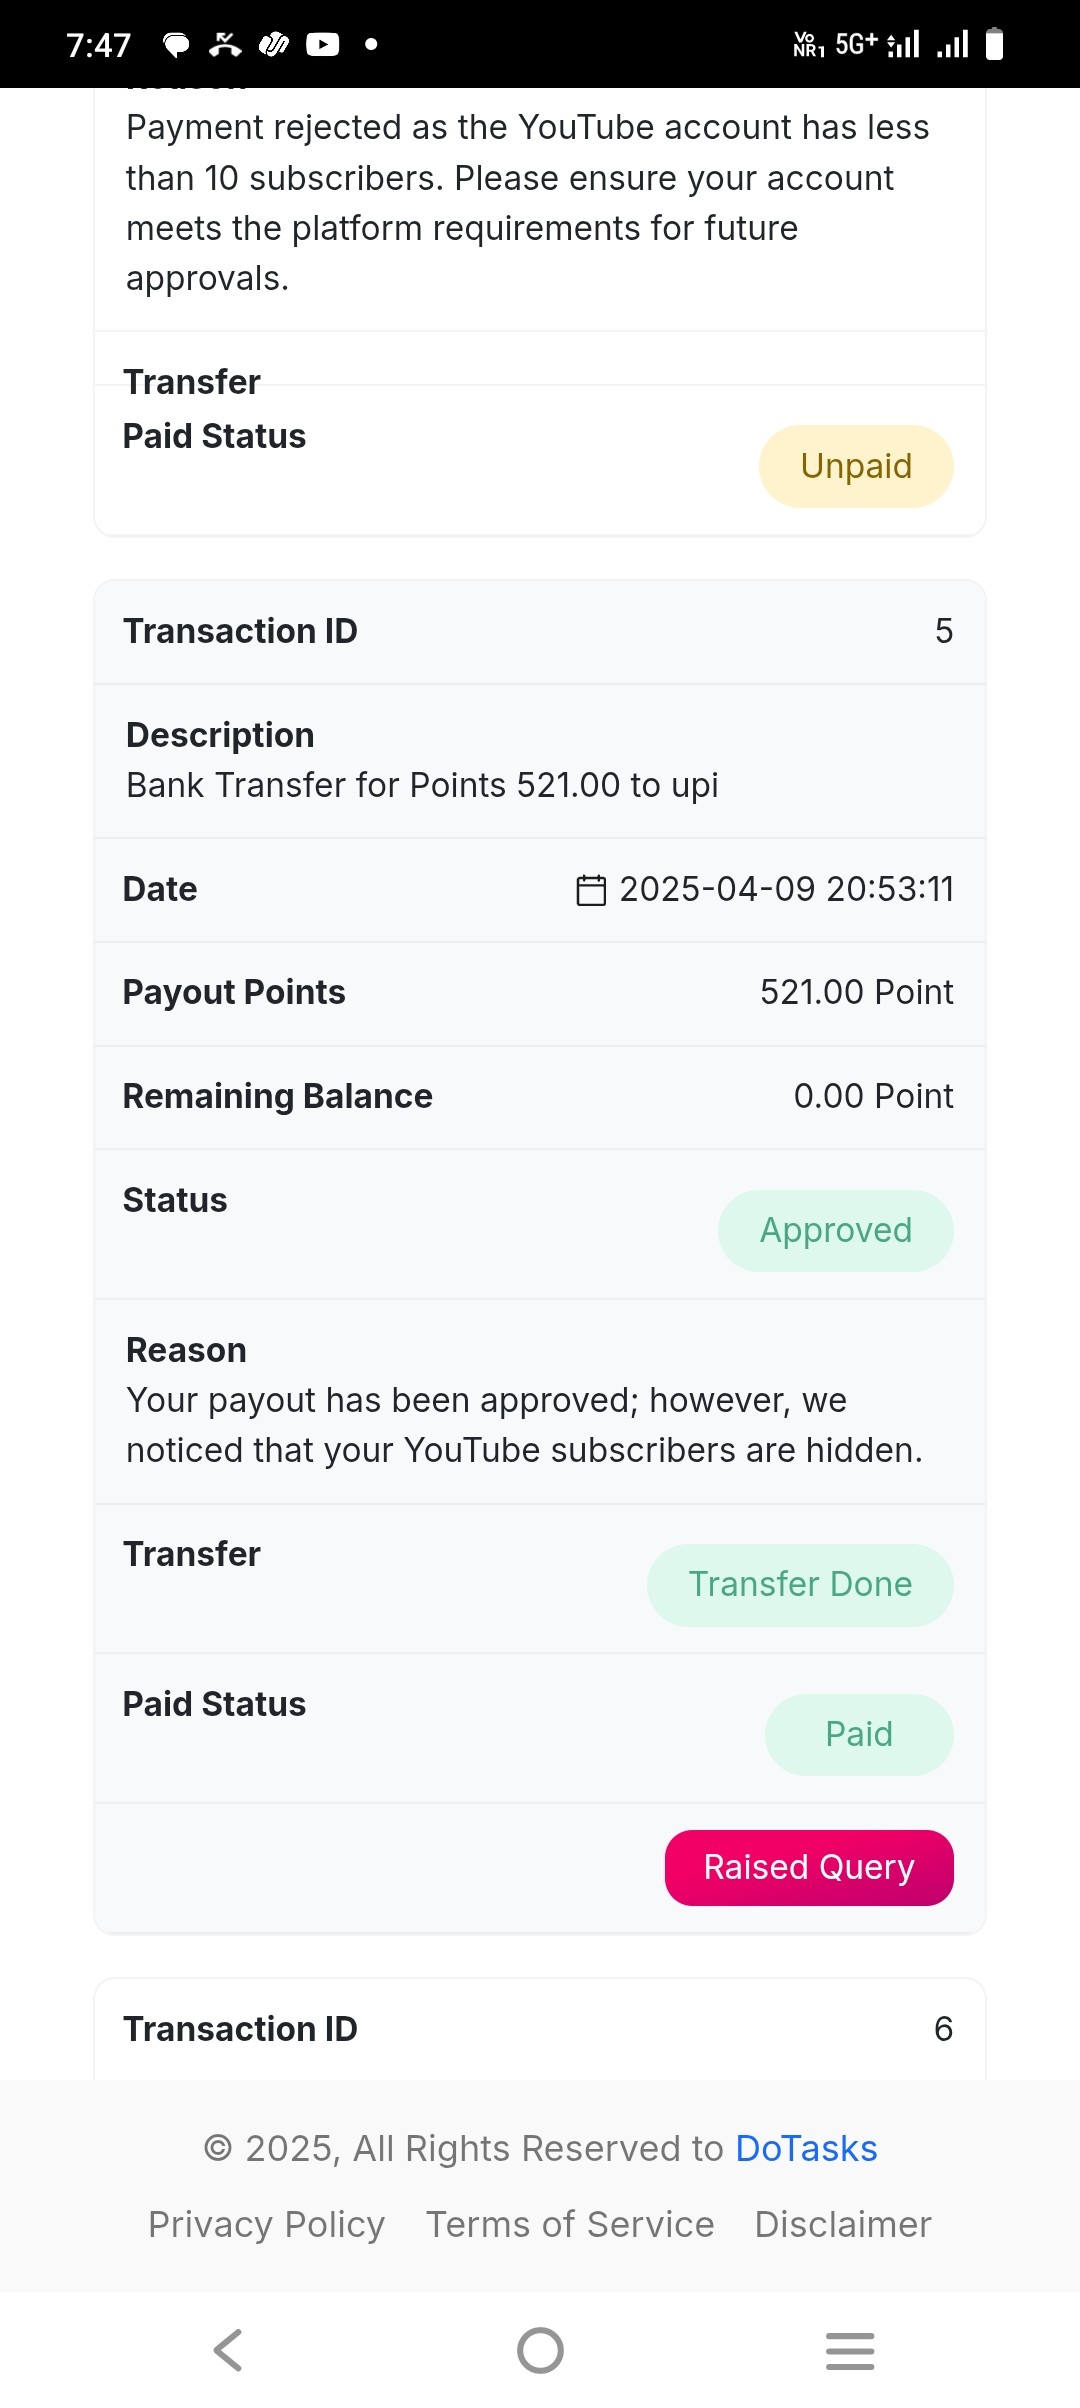Tap the missed call notification icon
Viewport: 1080px width, 2408px height.
tap(225, 44)
